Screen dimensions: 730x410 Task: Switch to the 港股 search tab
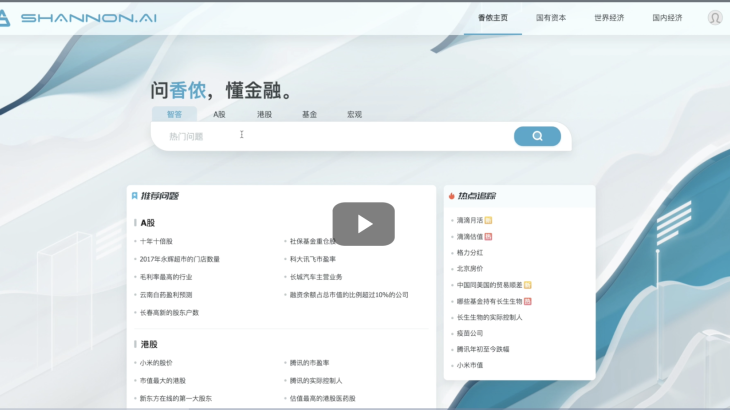coord(264,114)
